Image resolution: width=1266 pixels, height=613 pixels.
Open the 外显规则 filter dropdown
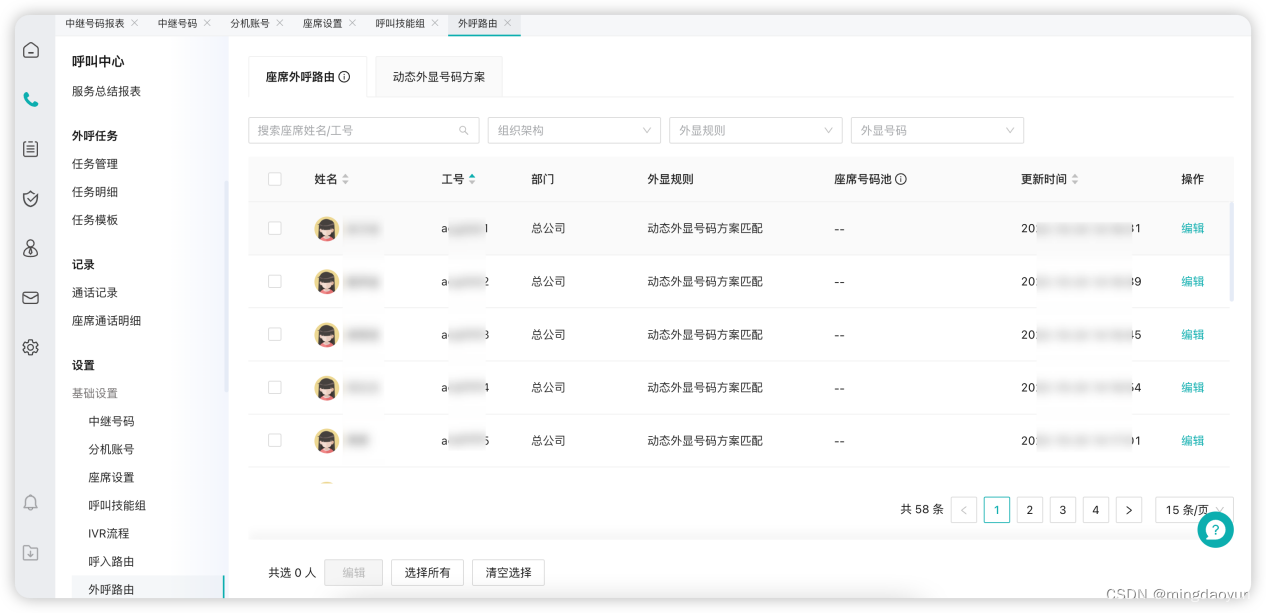point(756,130)
